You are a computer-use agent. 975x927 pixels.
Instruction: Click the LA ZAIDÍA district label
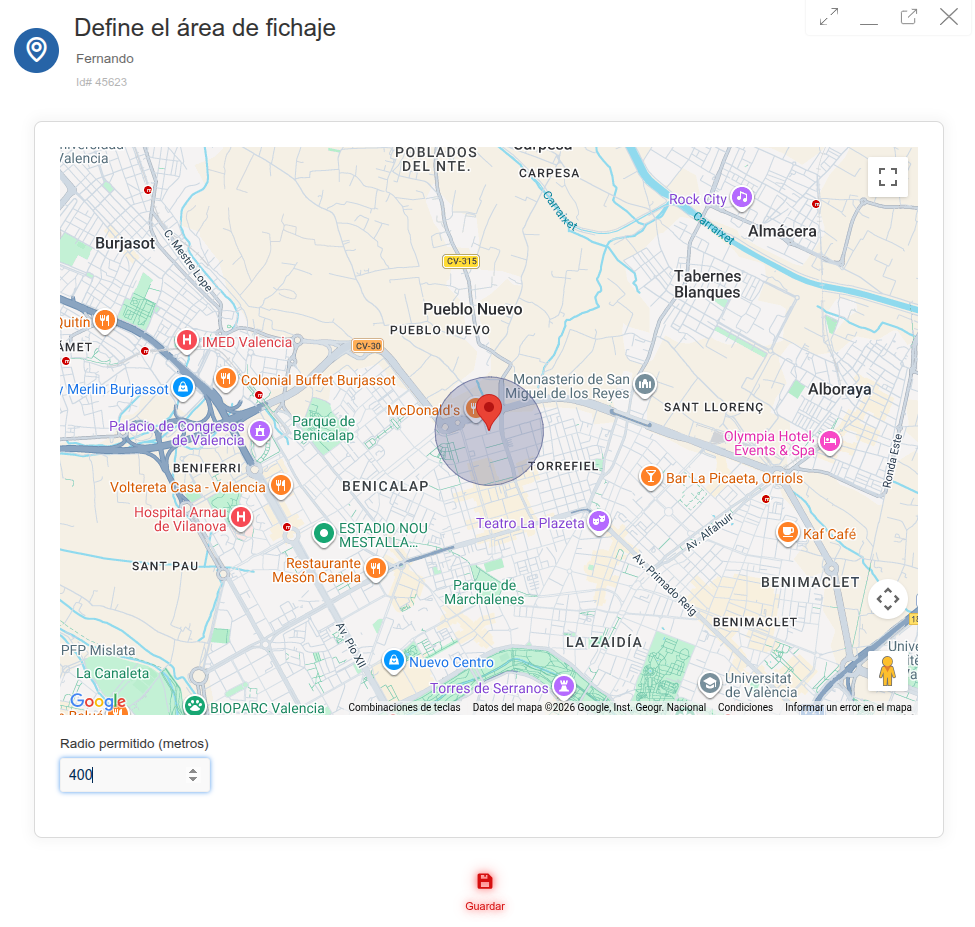click(604, 642)
